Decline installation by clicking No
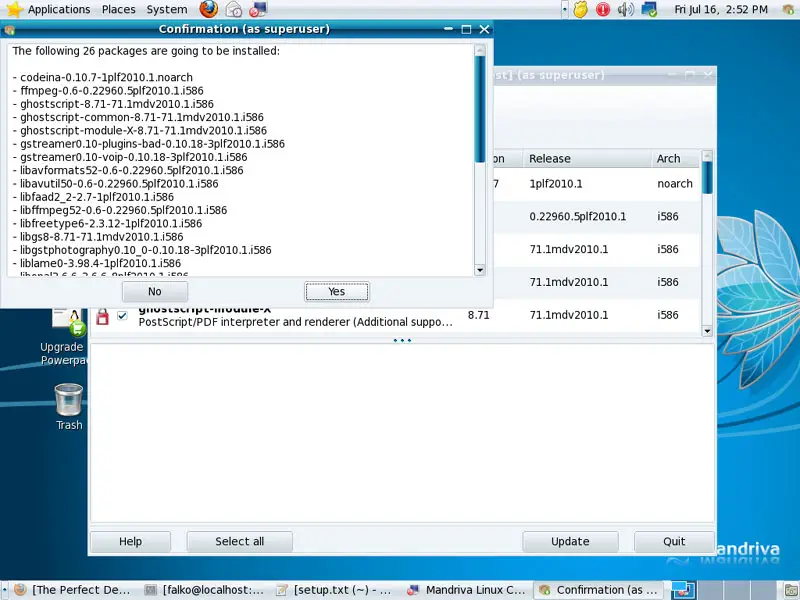The image size is (800, 600). click(155, 291)
